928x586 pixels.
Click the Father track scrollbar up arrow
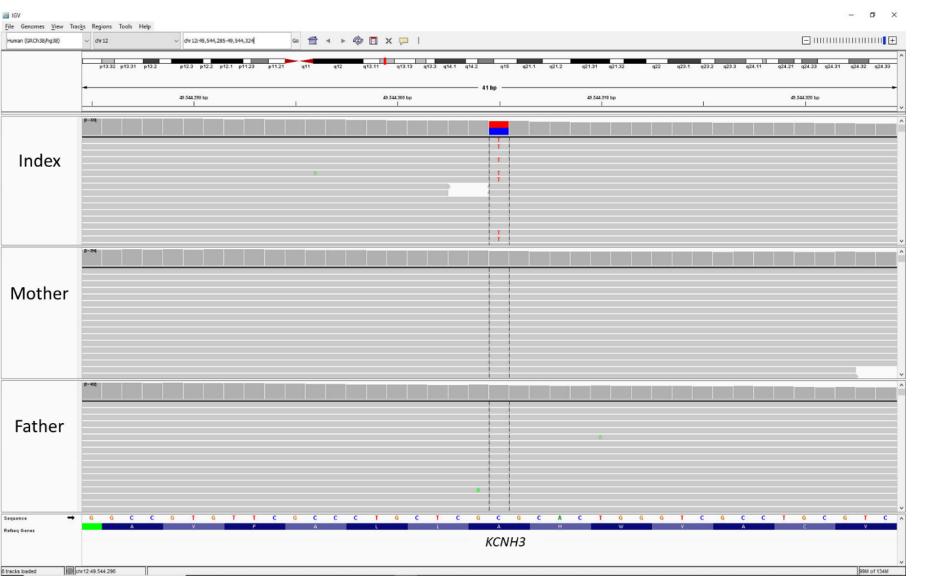pos(901,385)
